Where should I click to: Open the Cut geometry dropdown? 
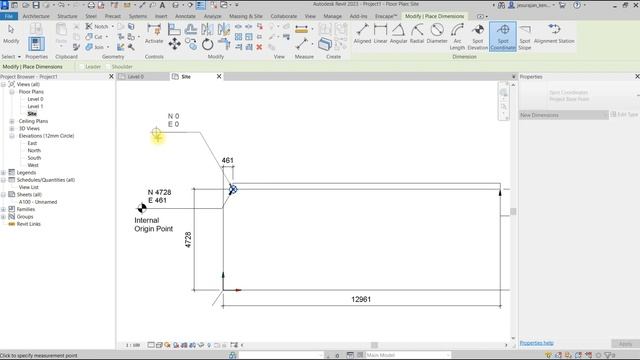pos(107,37)
